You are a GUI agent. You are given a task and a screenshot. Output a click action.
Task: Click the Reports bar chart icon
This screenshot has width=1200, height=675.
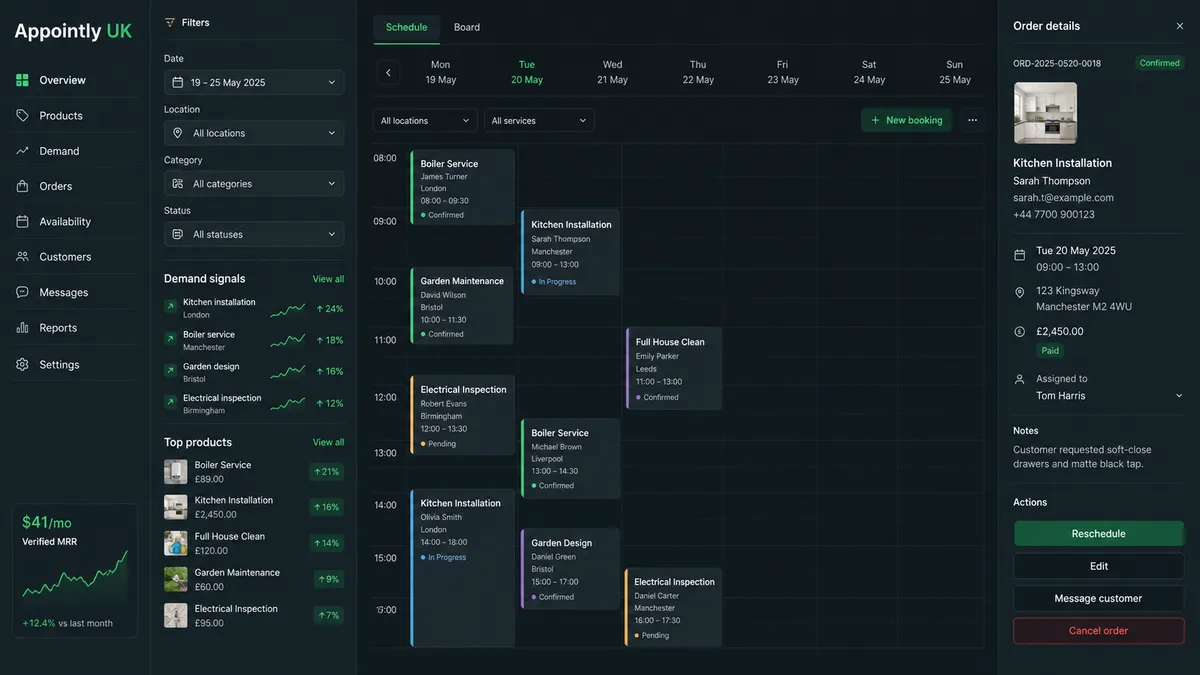(x=22, y=328)
